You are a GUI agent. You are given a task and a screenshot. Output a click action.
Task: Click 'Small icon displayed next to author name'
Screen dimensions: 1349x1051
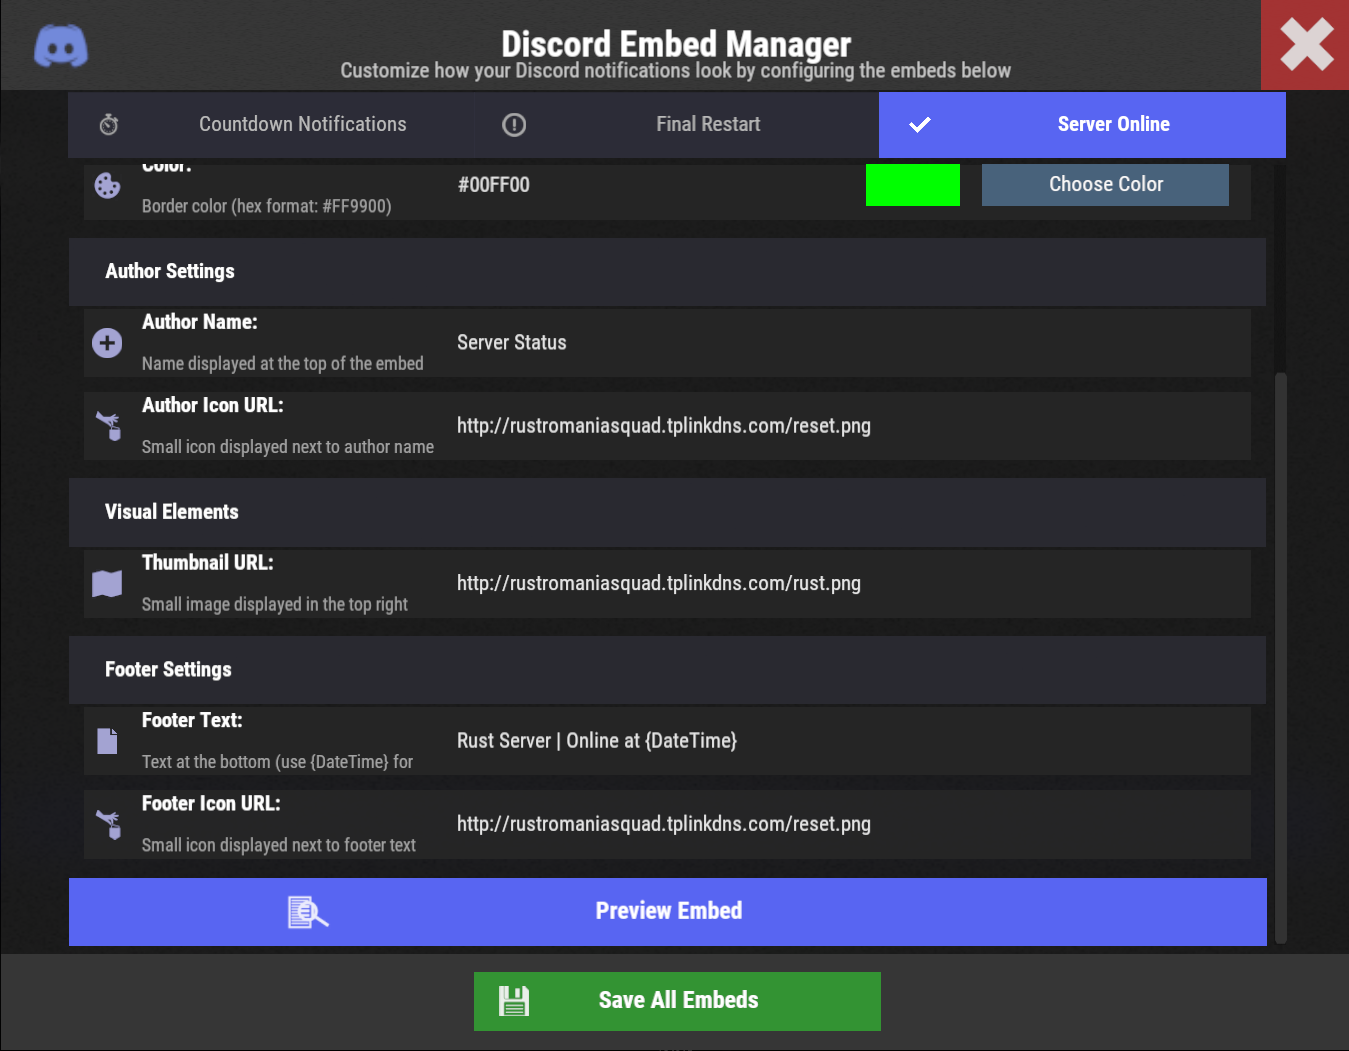point(288,447)
